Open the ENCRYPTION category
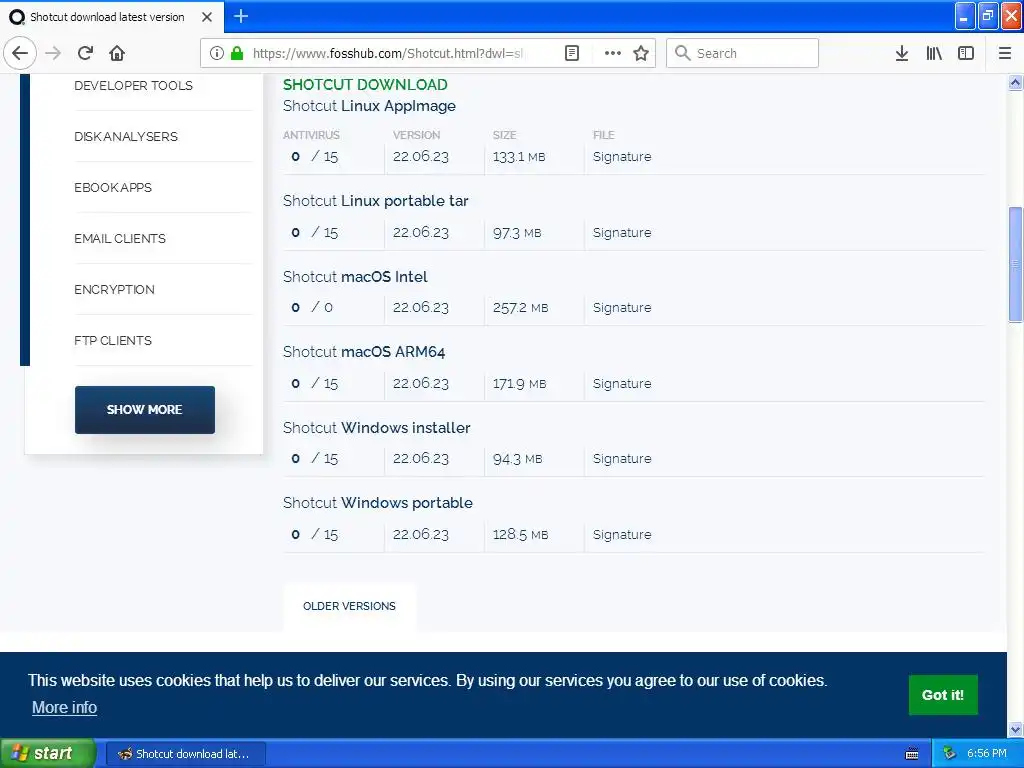The width and height of the screenshot is (1024, 768). [x=114, y=289]
